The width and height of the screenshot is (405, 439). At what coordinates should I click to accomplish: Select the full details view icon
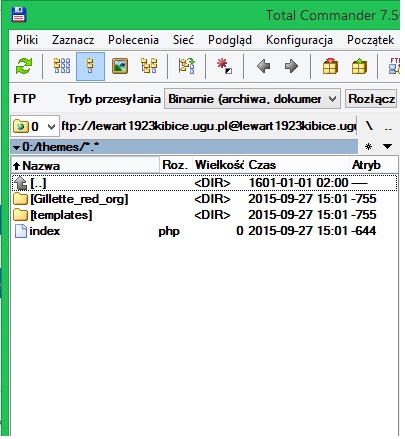pyautogui.click(x=90, y=66)
